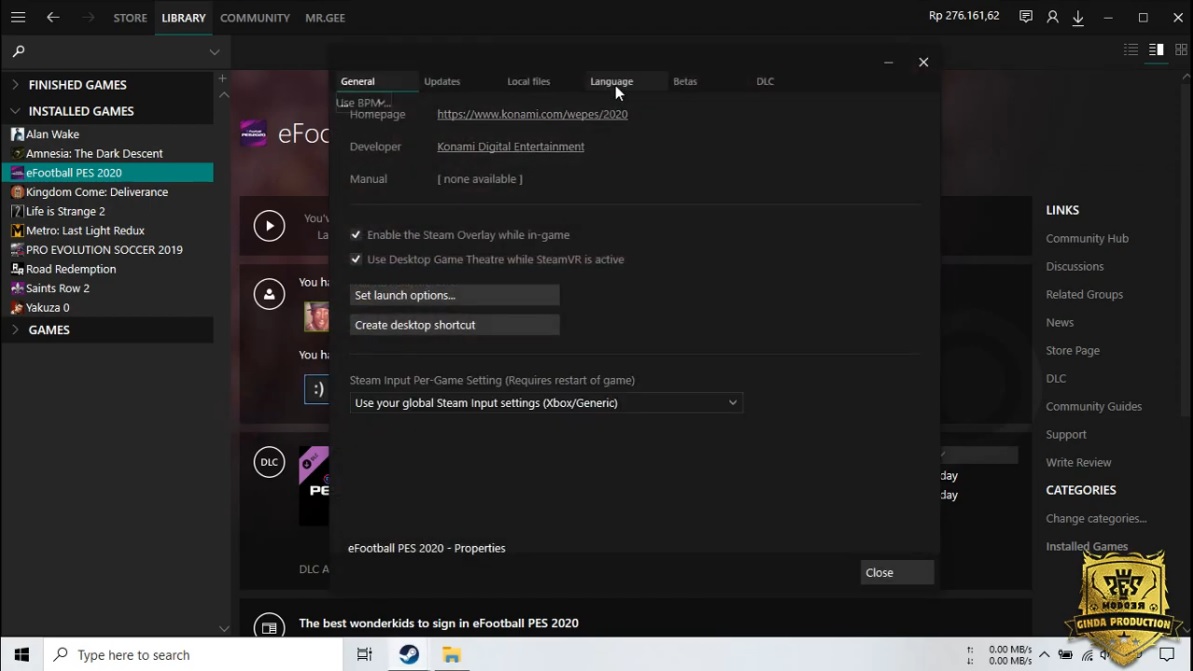Expand the GAMES category
1193x671 pixels.
point(15,329)
